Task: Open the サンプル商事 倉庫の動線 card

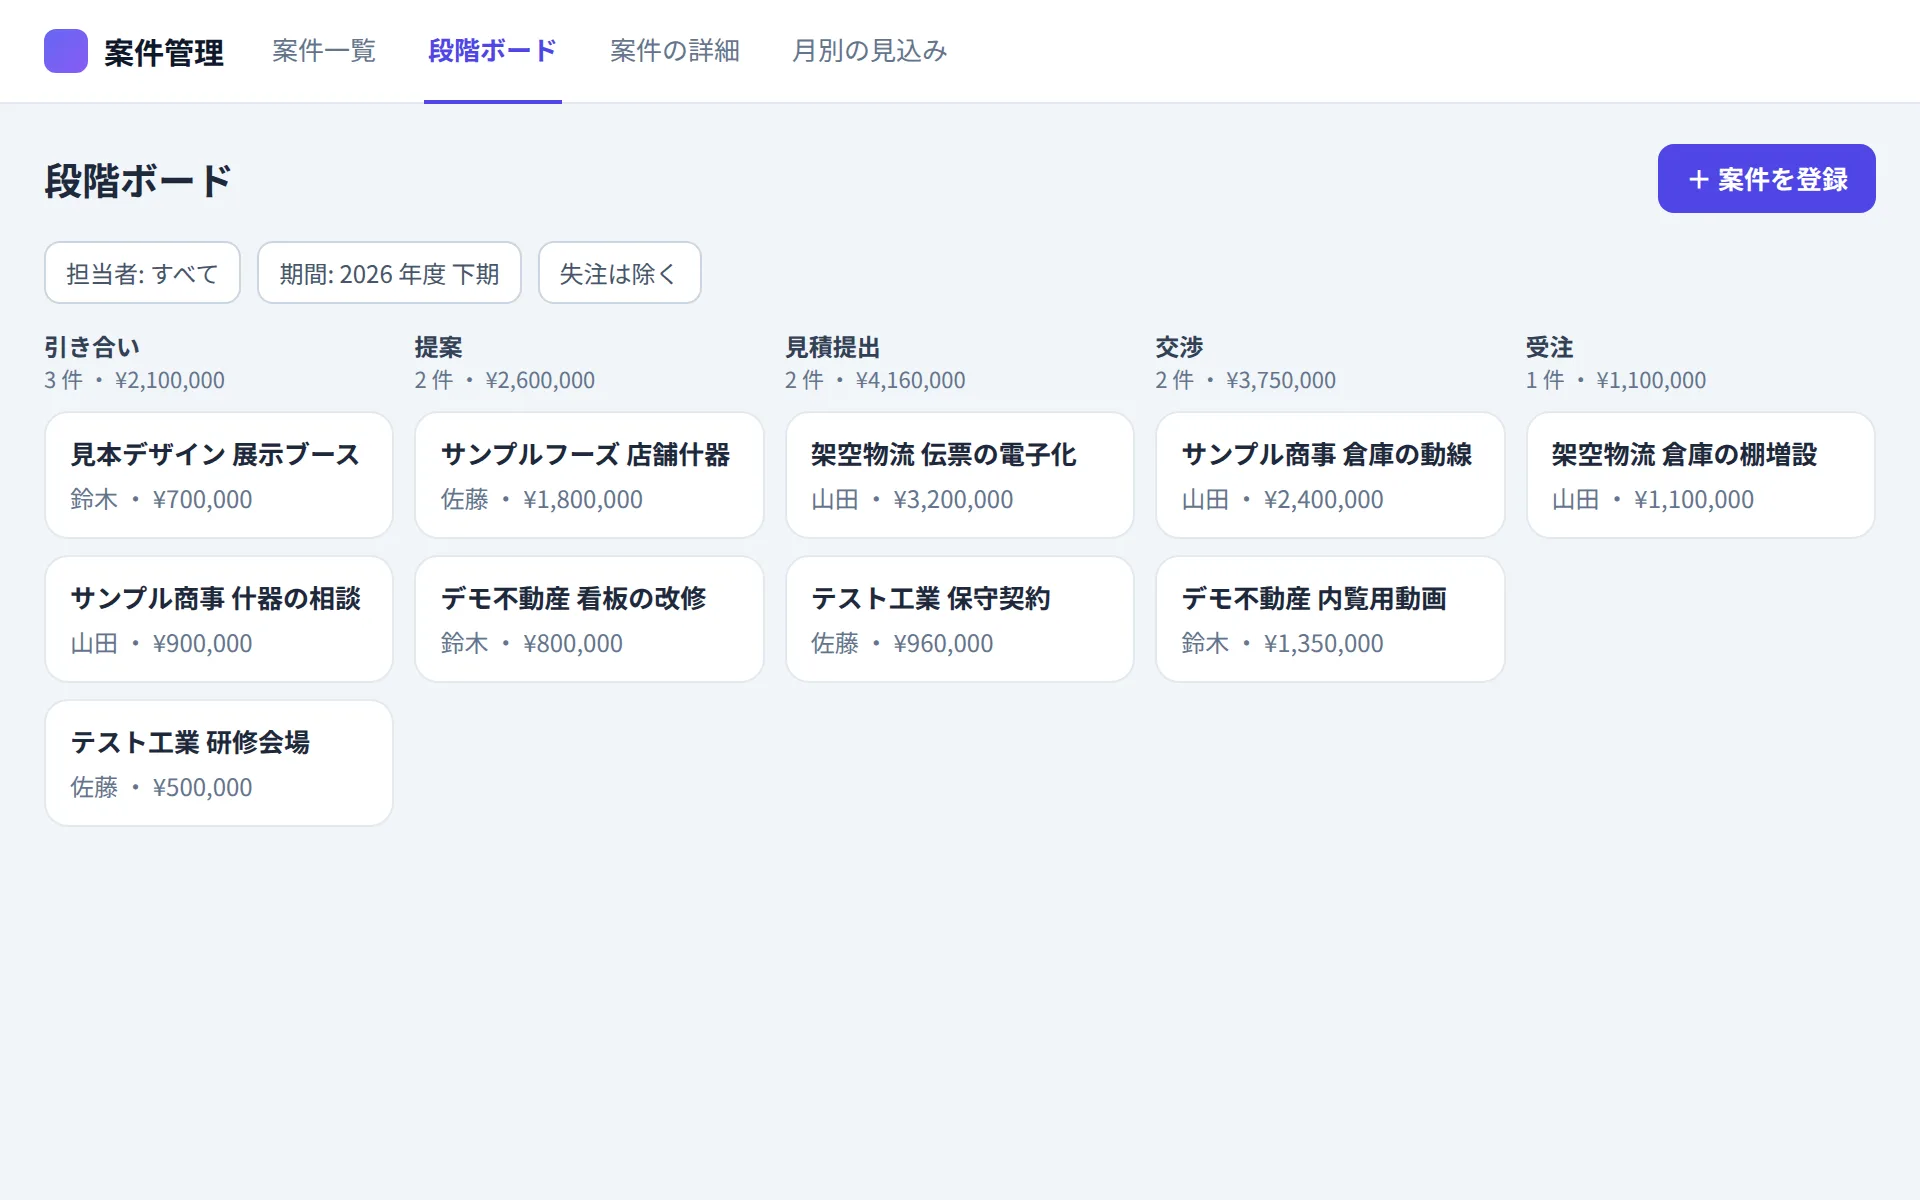Action: (x=1330, y=475)
